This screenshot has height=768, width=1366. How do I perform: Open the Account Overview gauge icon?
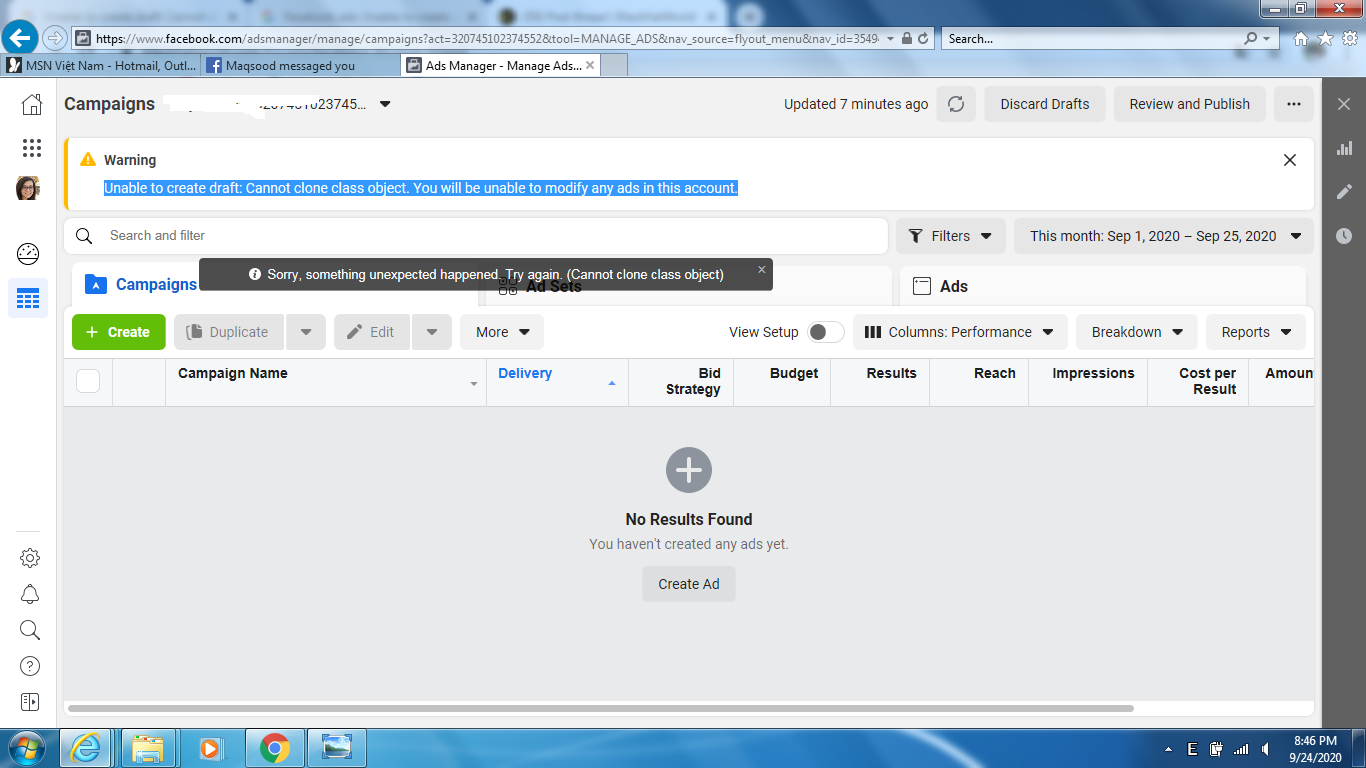pyautogui.click(x=29, y=254)
